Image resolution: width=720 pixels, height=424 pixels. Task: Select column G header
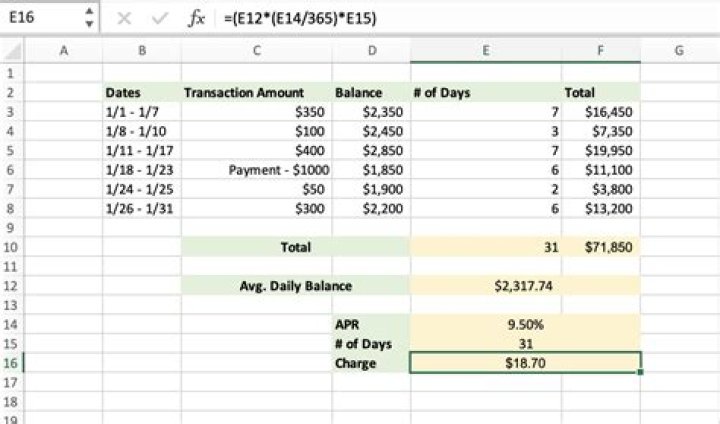(677, 51)
